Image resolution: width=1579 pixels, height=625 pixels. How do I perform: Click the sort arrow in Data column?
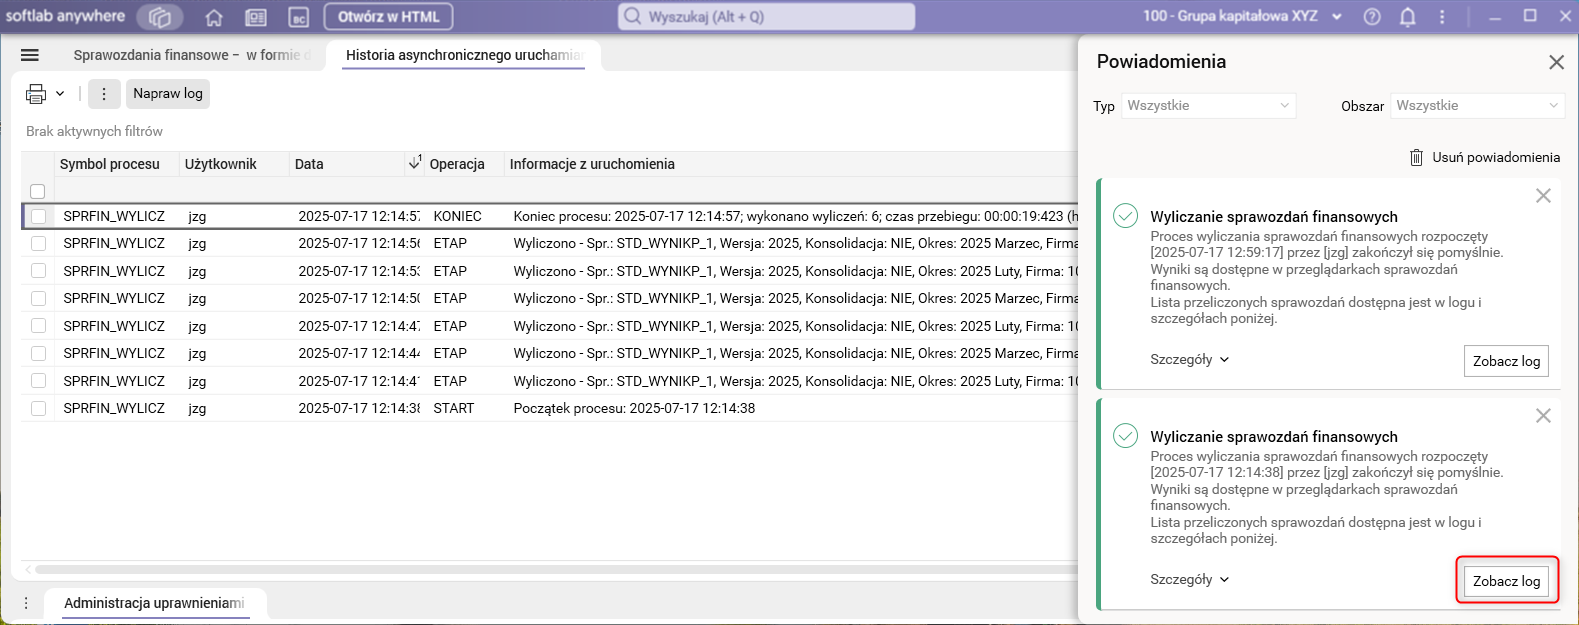(x=414, y=163)
